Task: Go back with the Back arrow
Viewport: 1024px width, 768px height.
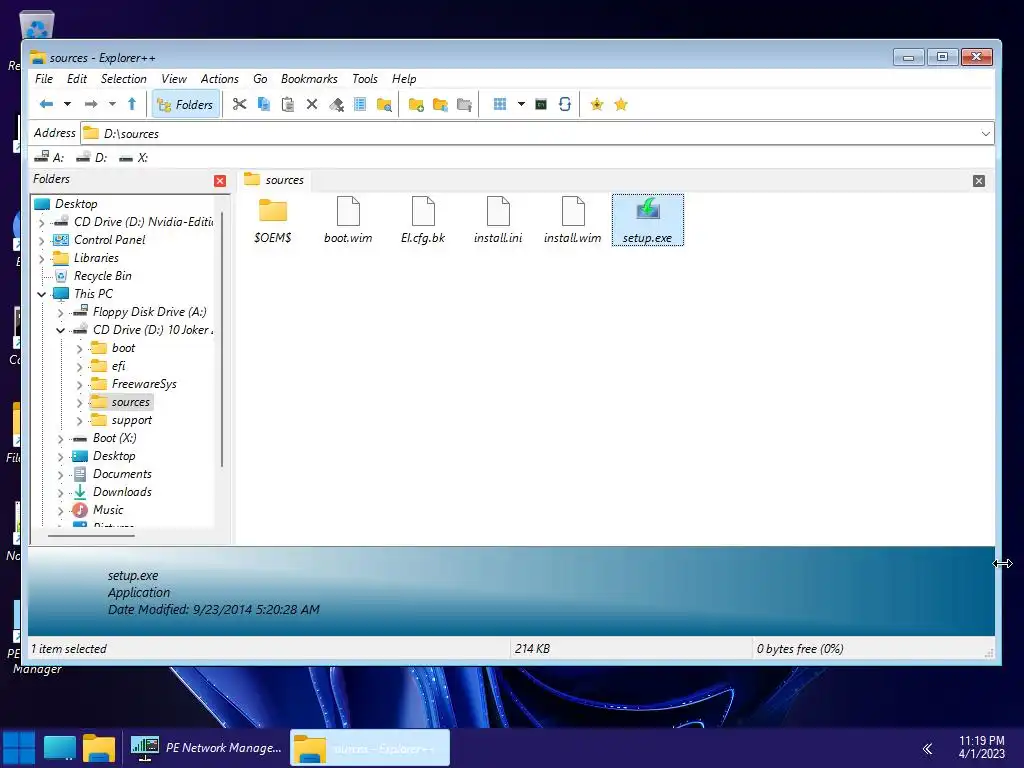Action: coord(46,104)
